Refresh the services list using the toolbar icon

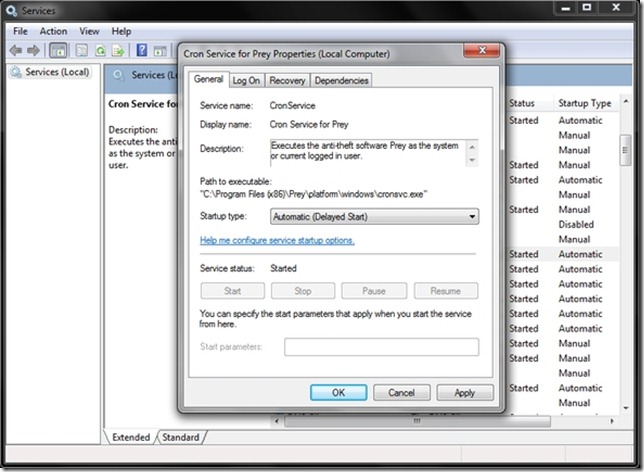pyautogui.click(x=100, y=51)
